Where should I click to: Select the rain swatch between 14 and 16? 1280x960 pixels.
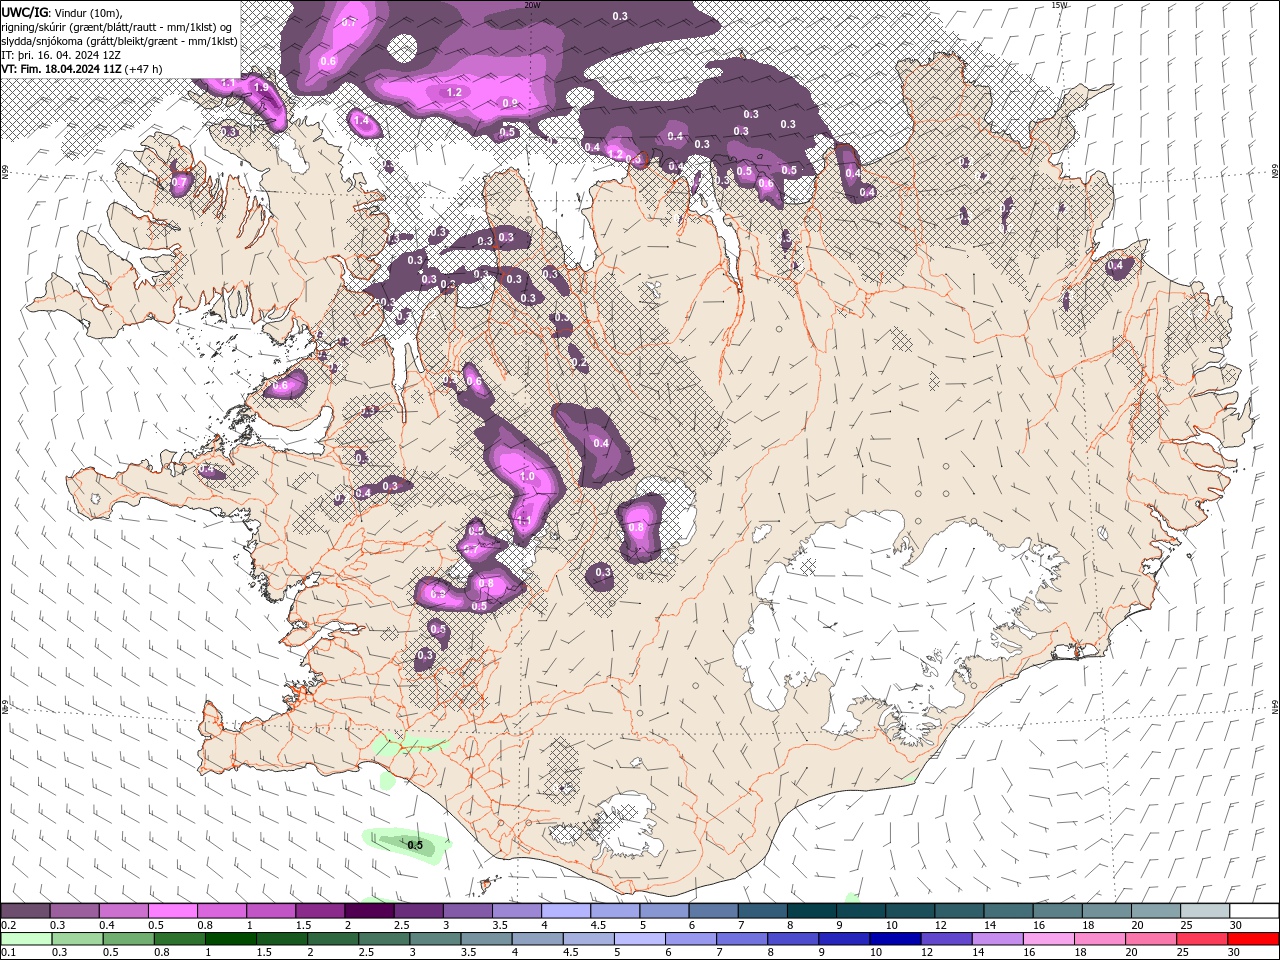997,939
